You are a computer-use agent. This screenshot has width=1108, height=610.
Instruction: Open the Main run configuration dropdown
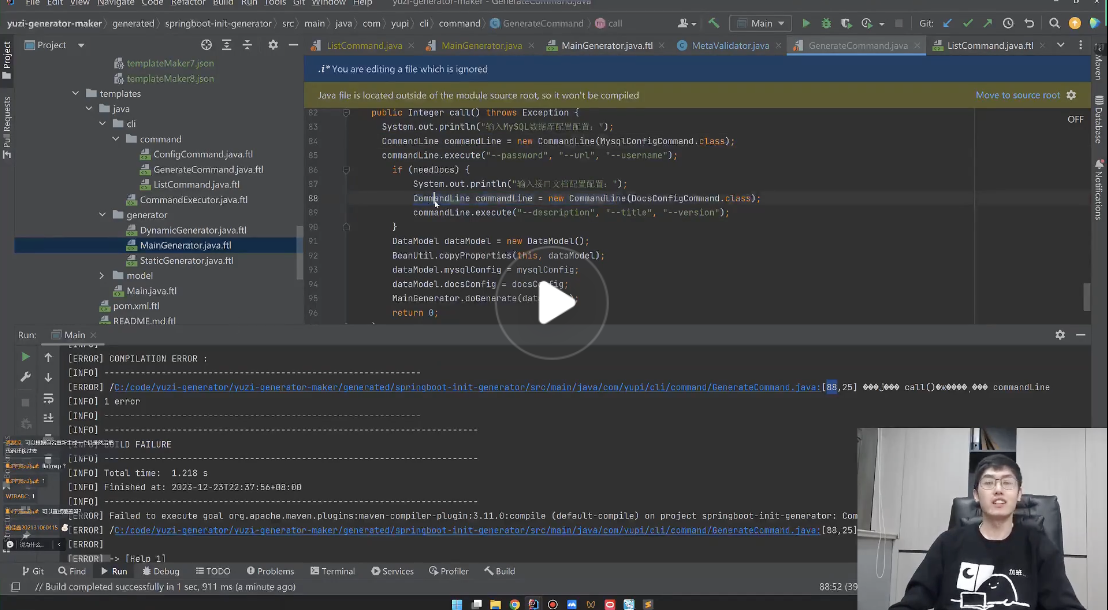[x=760, y=23]
